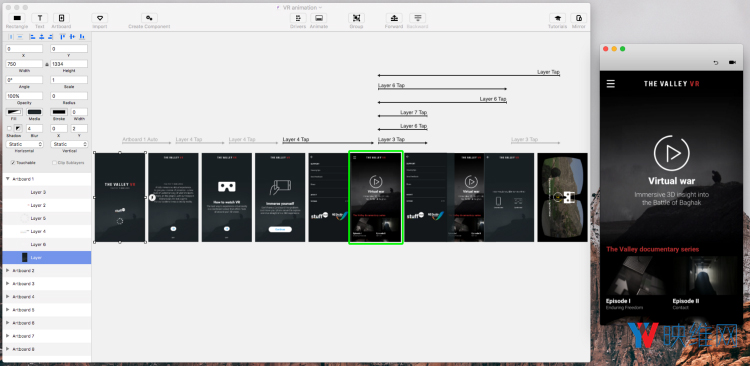Open the Drivers panel icon

coord(298,18)
